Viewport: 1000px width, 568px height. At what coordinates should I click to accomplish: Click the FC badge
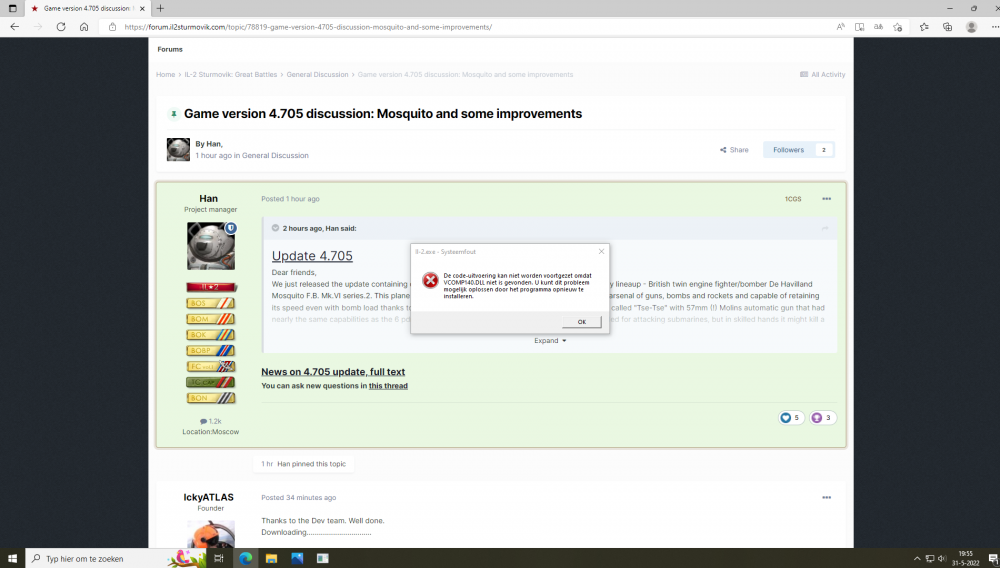coord(210,367)
